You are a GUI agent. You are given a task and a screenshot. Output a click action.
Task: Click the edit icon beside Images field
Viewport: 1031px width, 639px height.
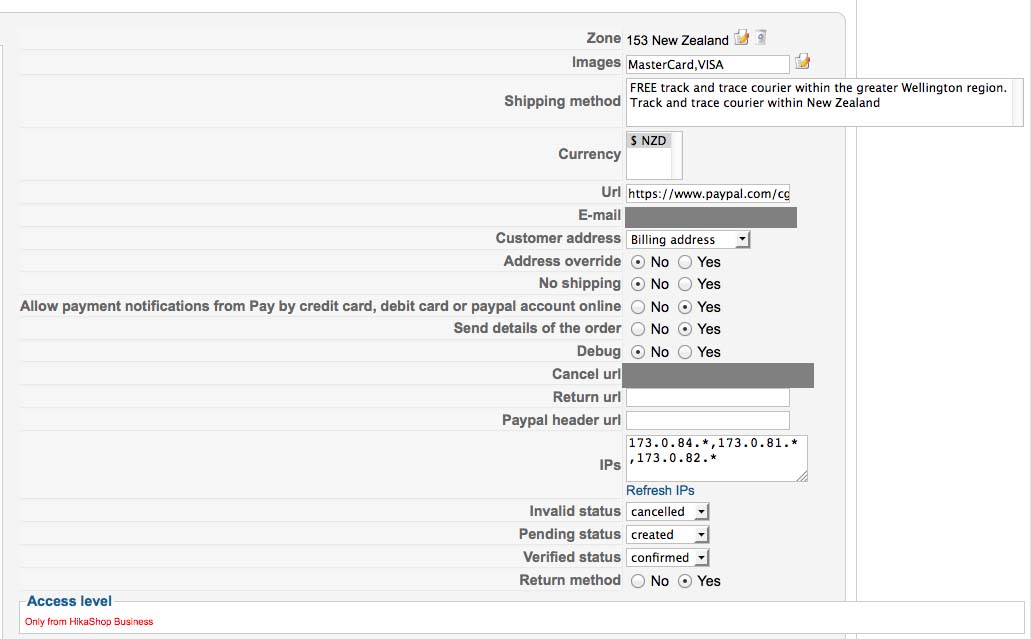(802, 62)
